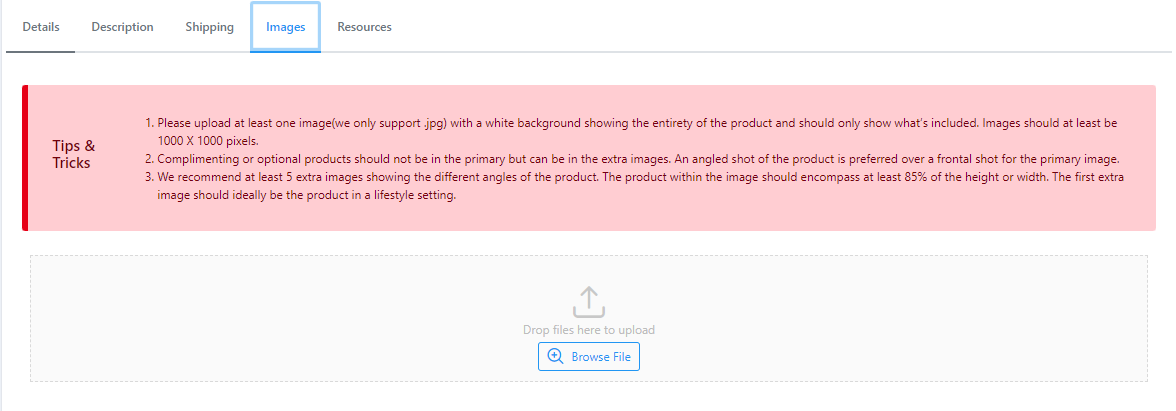Switch to the Description tab
This screenshot has height=411, width=1176.
(x=122, y=27)
